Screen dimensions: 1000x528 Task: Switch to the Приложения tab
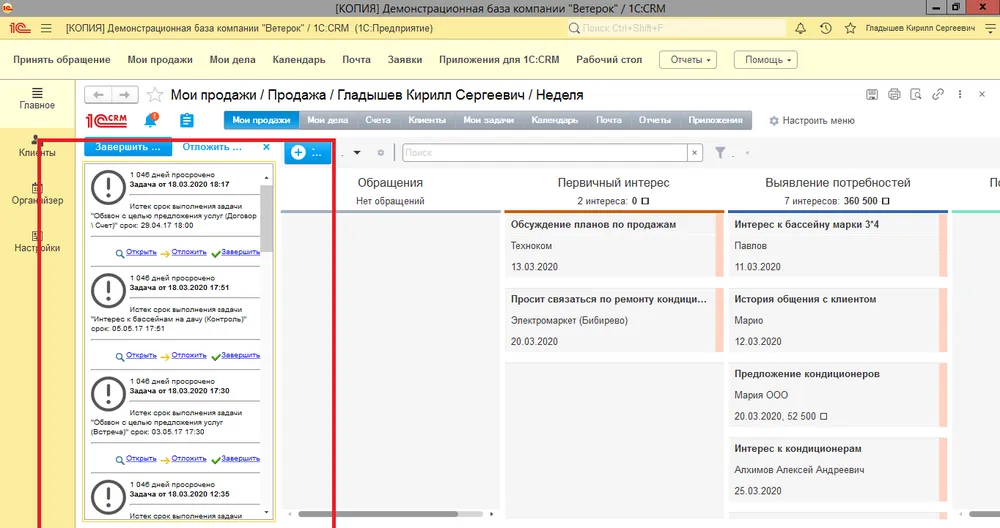(x=716, y=120)
